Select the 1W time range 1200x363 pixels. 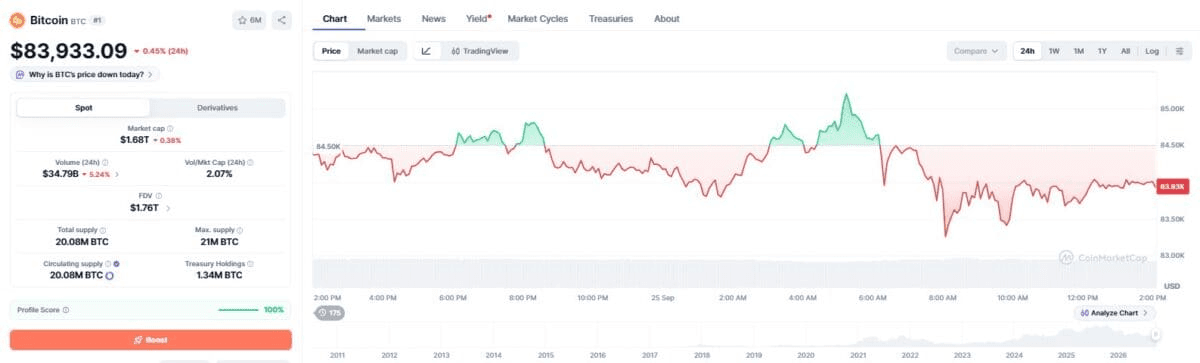1054,51
